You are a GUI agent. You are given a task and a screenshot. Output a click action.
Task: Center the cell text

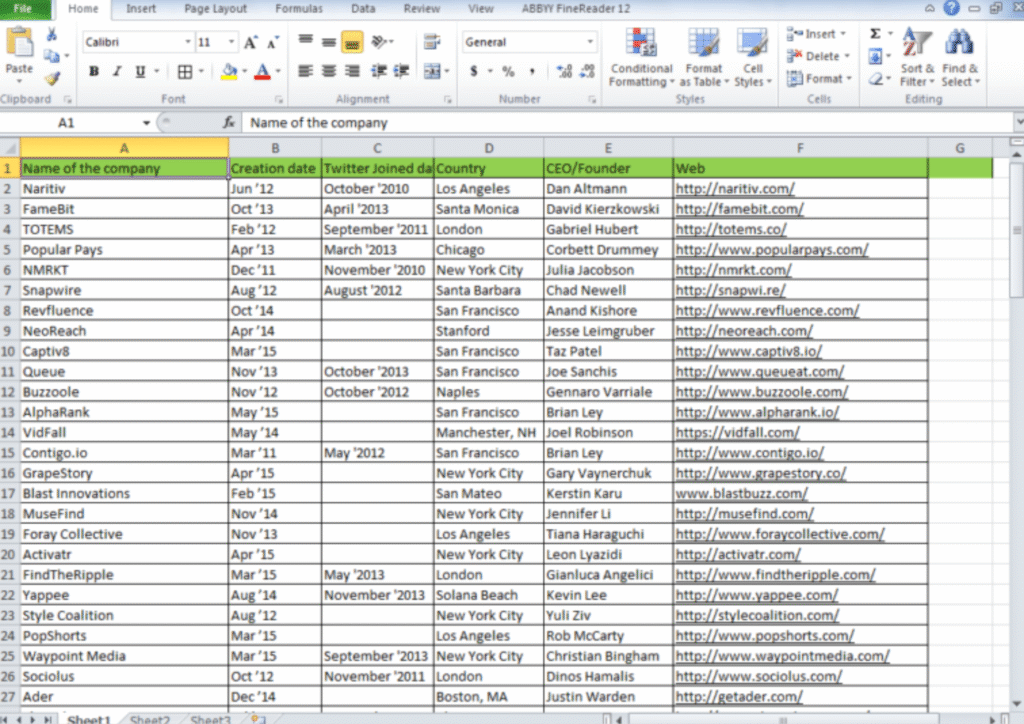click(328, 71)
